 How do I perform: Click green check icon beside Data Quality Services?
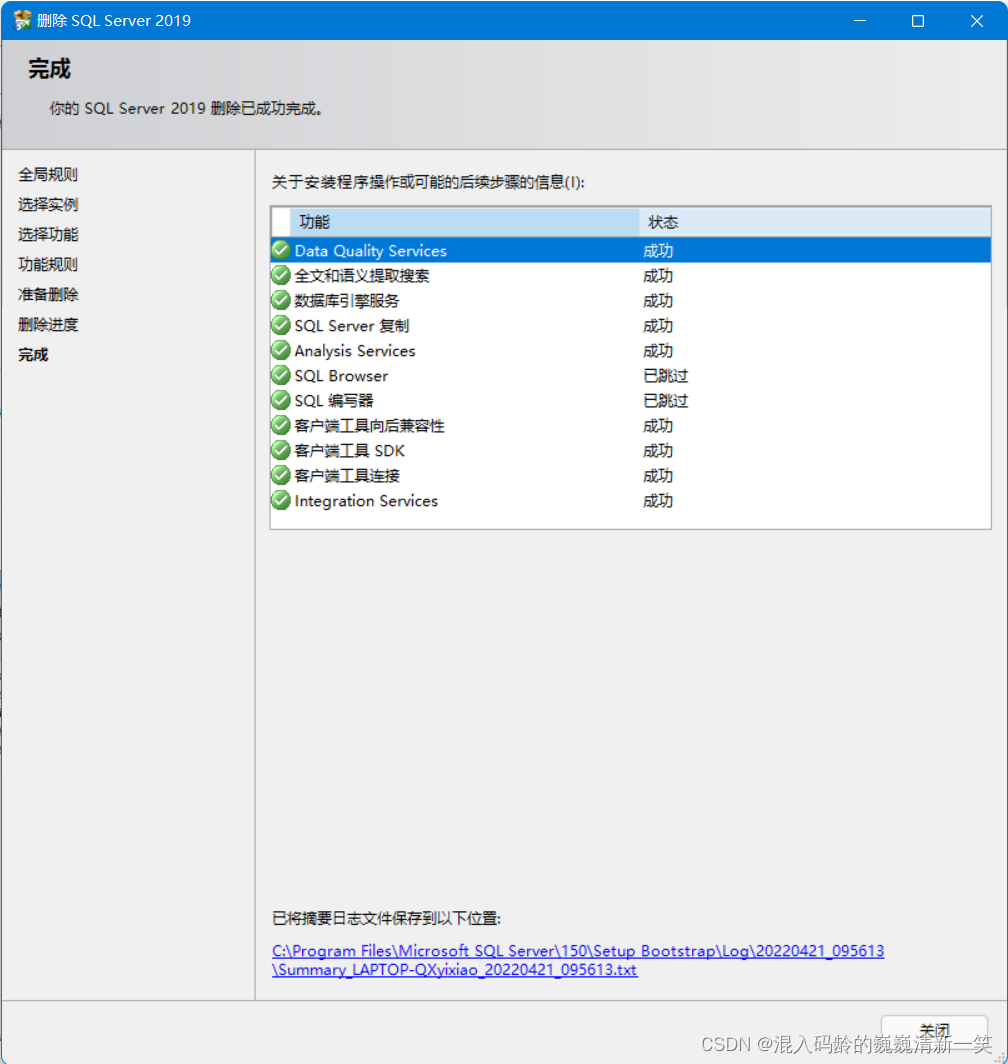tap(280, 250)
